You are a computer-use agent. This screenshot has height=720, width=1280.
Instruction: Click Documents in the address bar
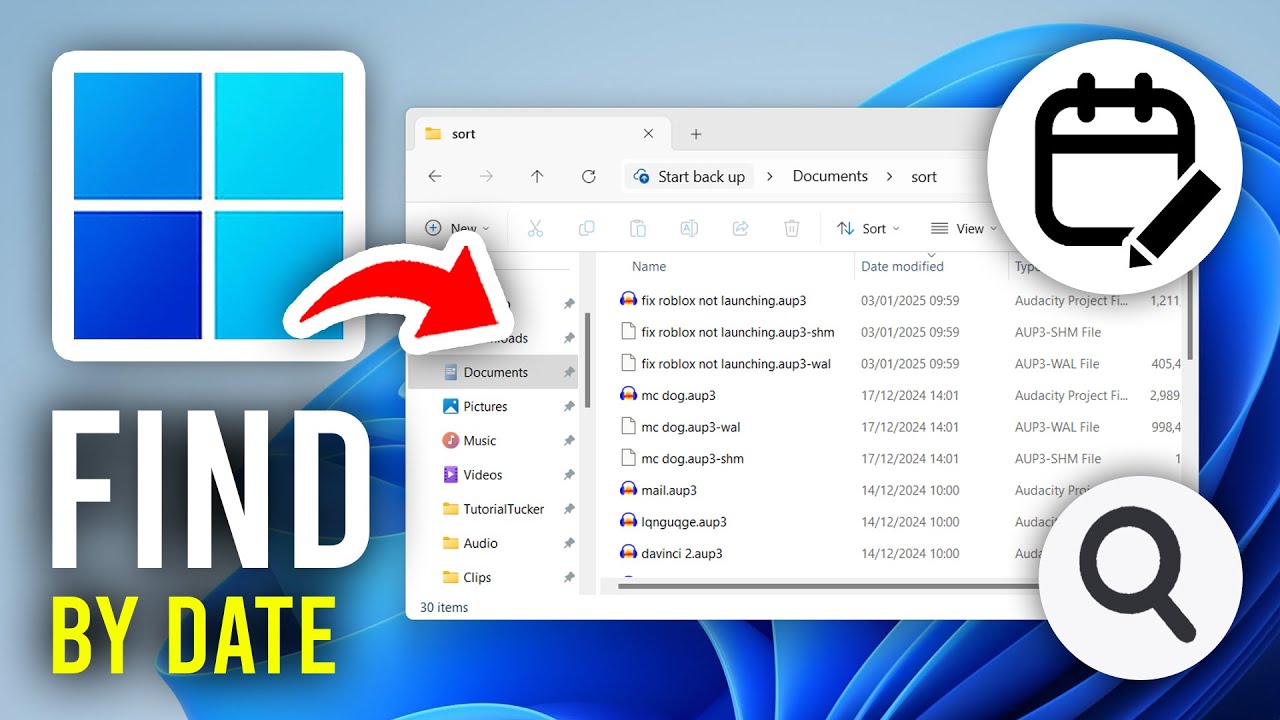pos(830,176)
